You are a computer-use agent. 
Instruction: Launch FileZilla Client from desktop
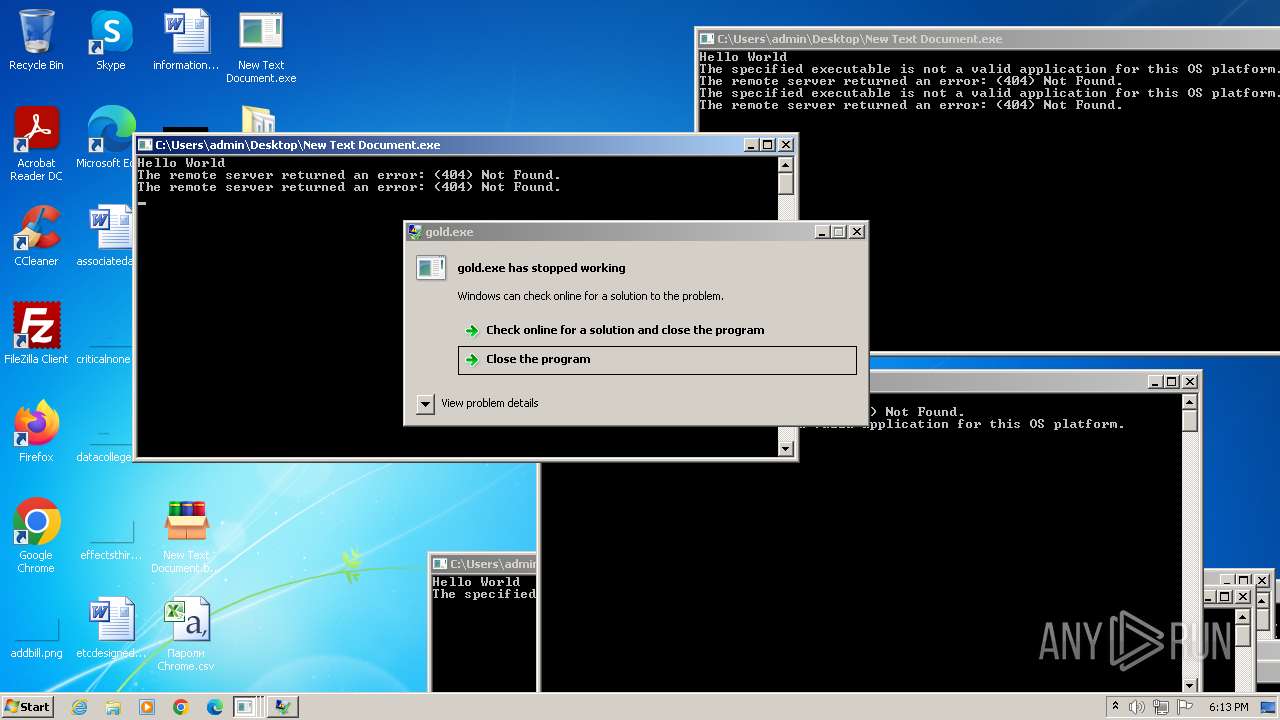coord(36,334)
